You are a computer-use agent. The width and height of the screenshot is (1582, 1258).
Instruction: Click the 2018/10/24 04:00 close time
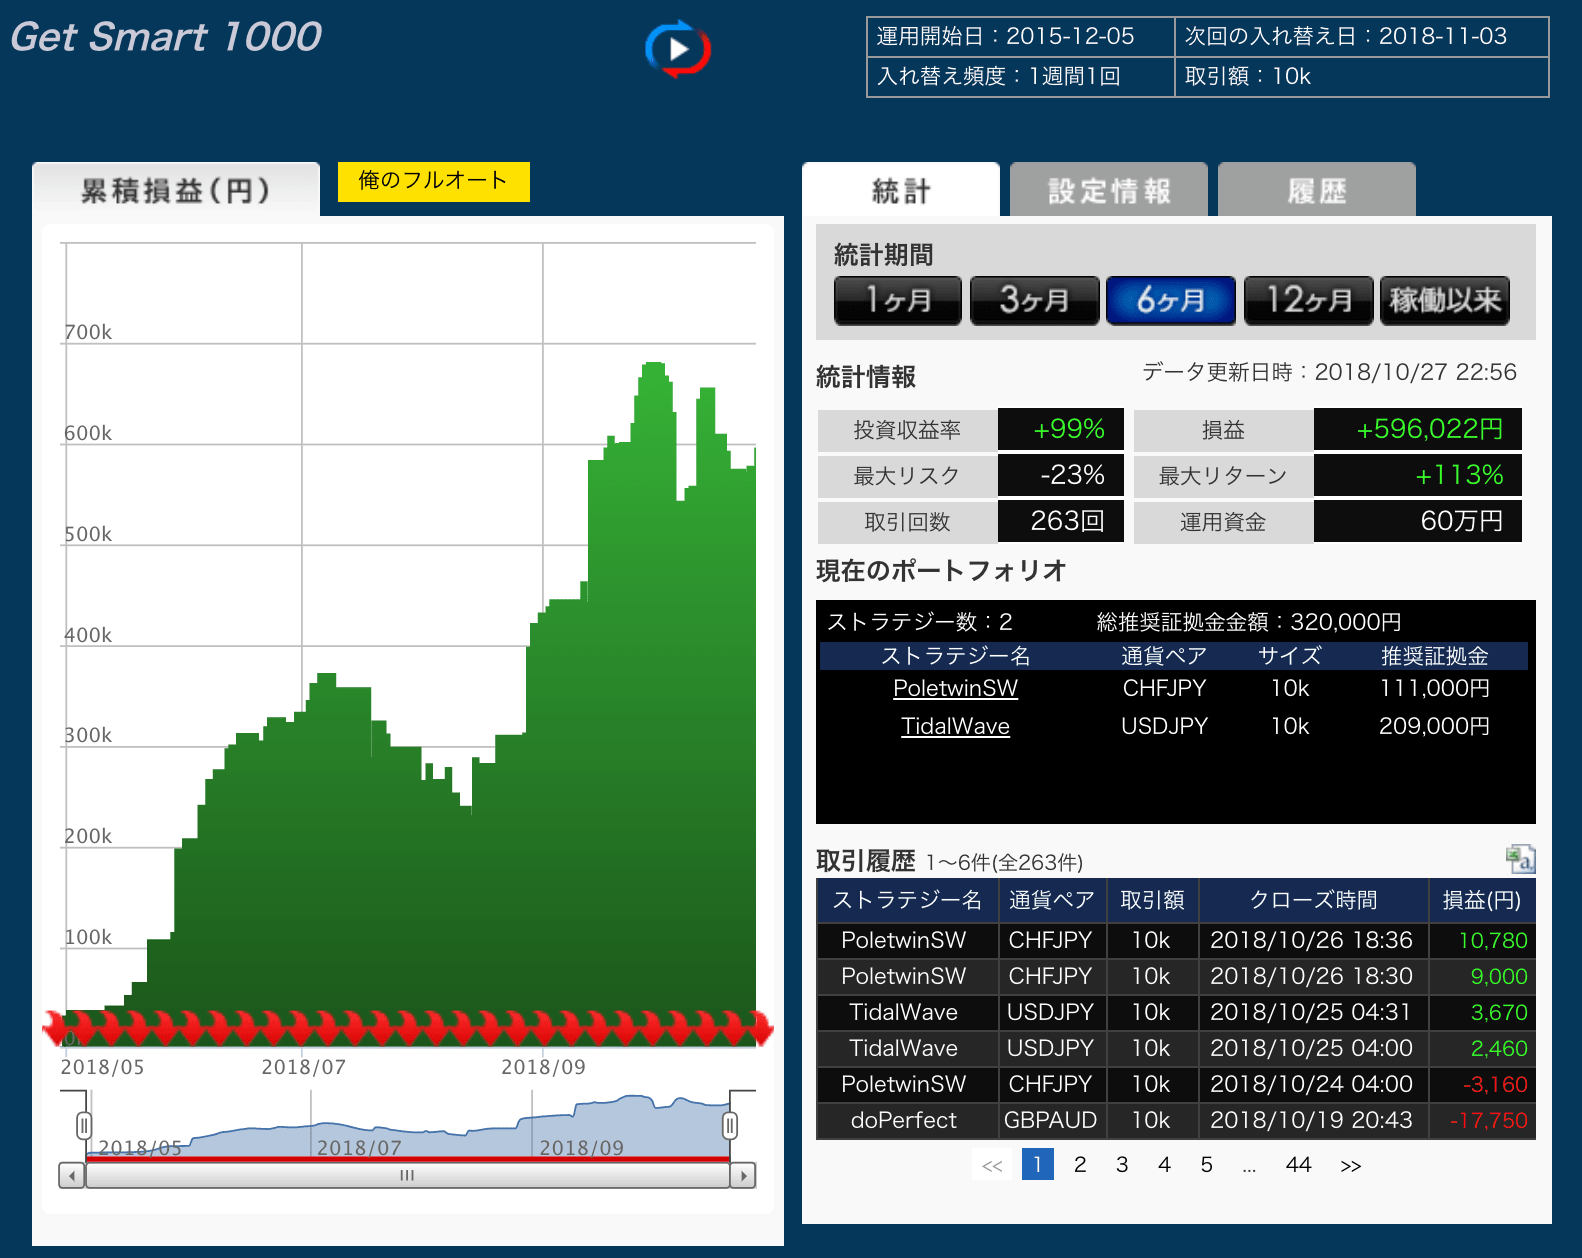pos(1311,1084)
